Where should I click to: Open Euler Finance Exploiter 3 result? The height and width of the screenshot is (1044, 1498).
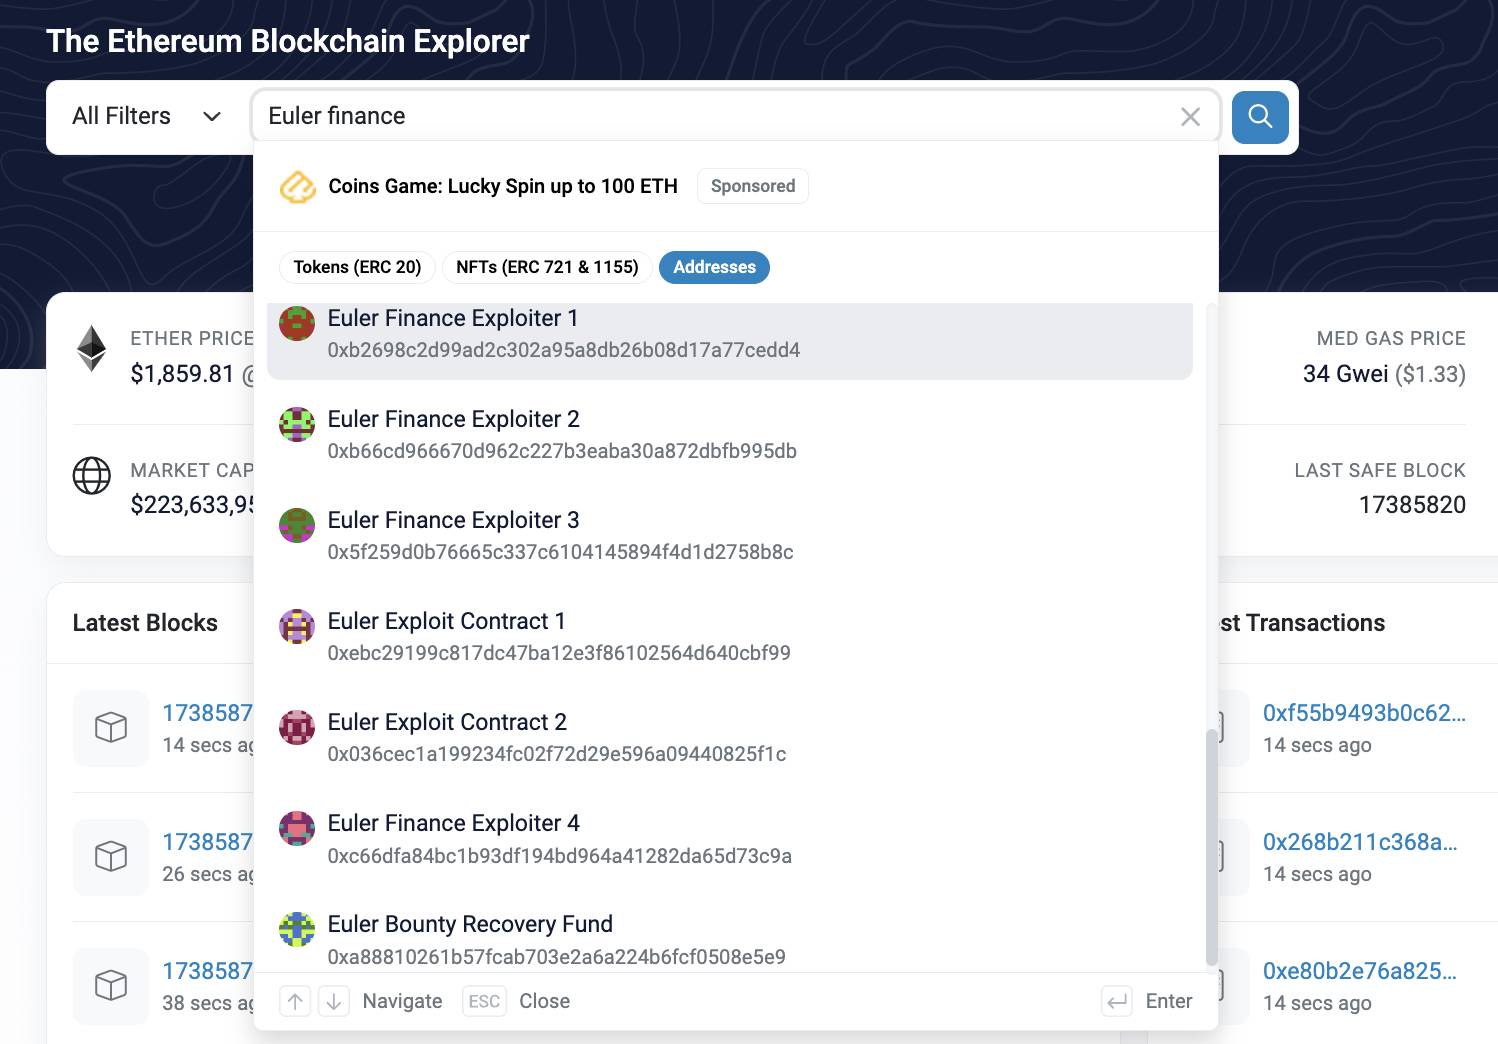(730, 536)
